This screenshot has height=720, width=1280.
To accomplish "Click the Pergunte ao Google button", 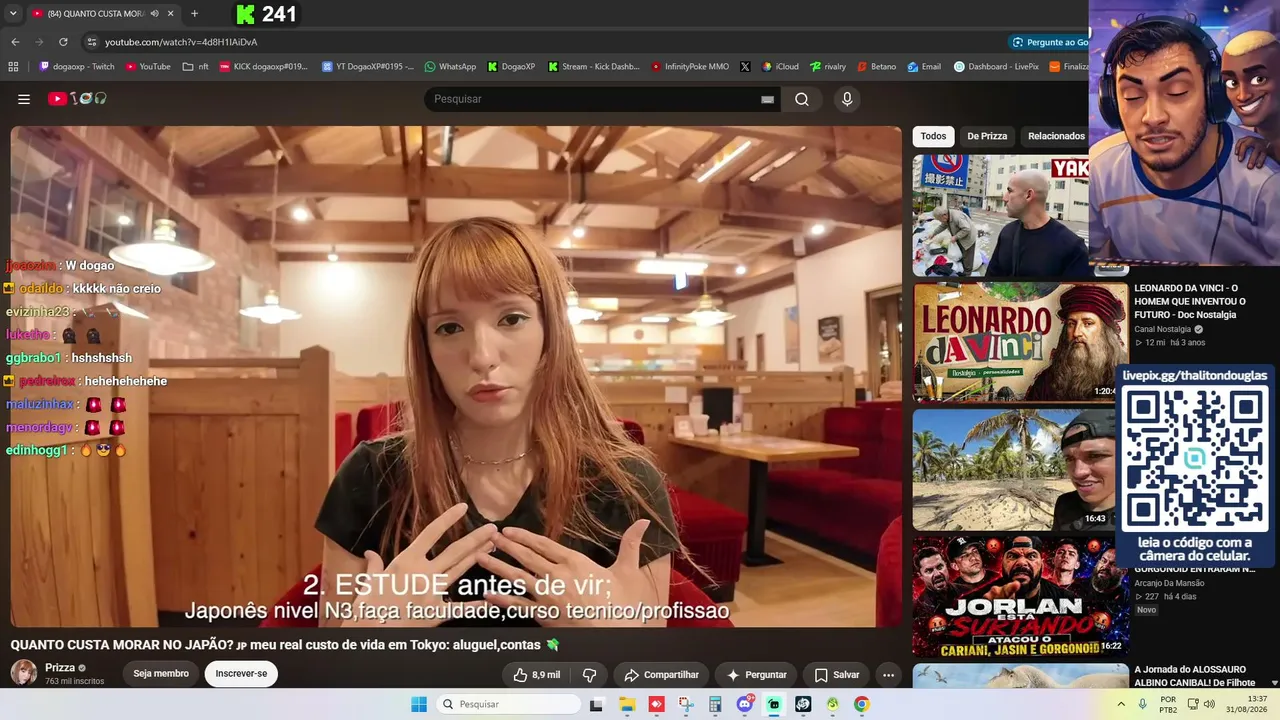I will coord(1049,42).
